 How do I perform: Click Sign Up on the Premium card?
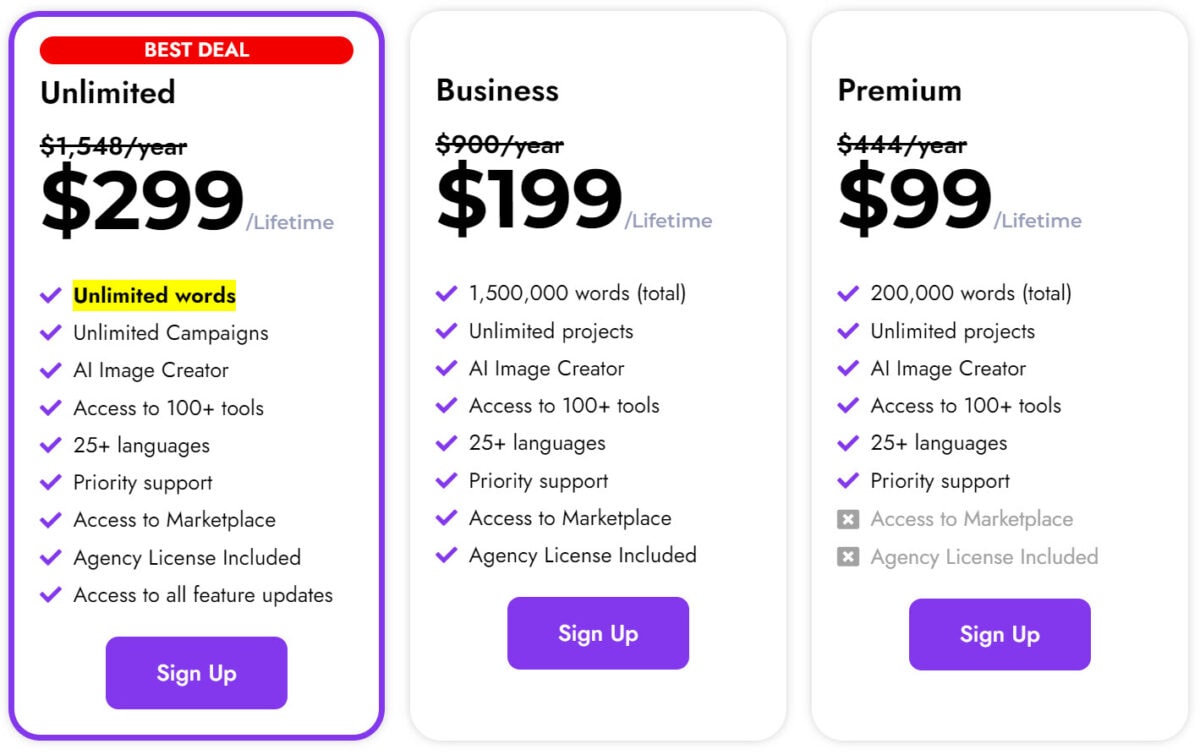[999, 633]
